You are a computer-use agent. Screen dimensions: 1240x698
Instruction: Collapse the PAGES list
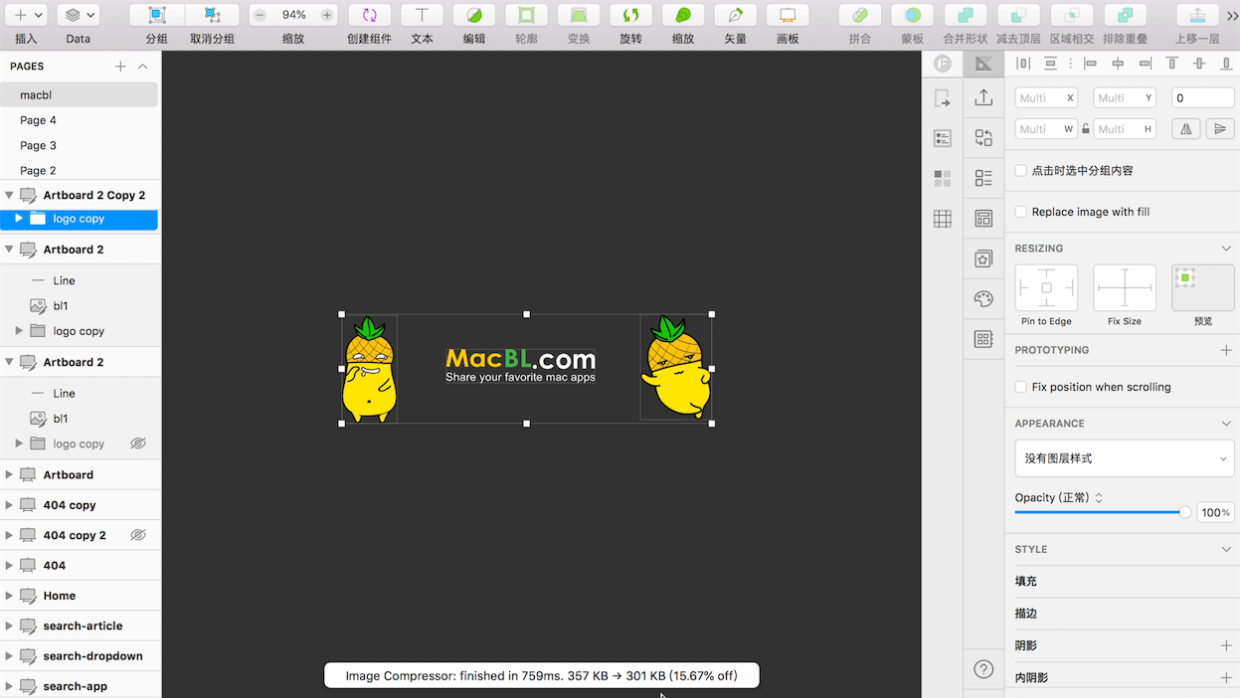(142, 66)
